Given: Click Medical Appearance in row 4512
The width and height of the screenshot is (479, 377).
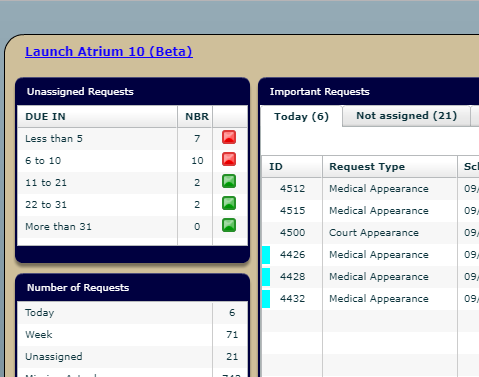Looking at the screenshot, I should [x=379, y=189].
